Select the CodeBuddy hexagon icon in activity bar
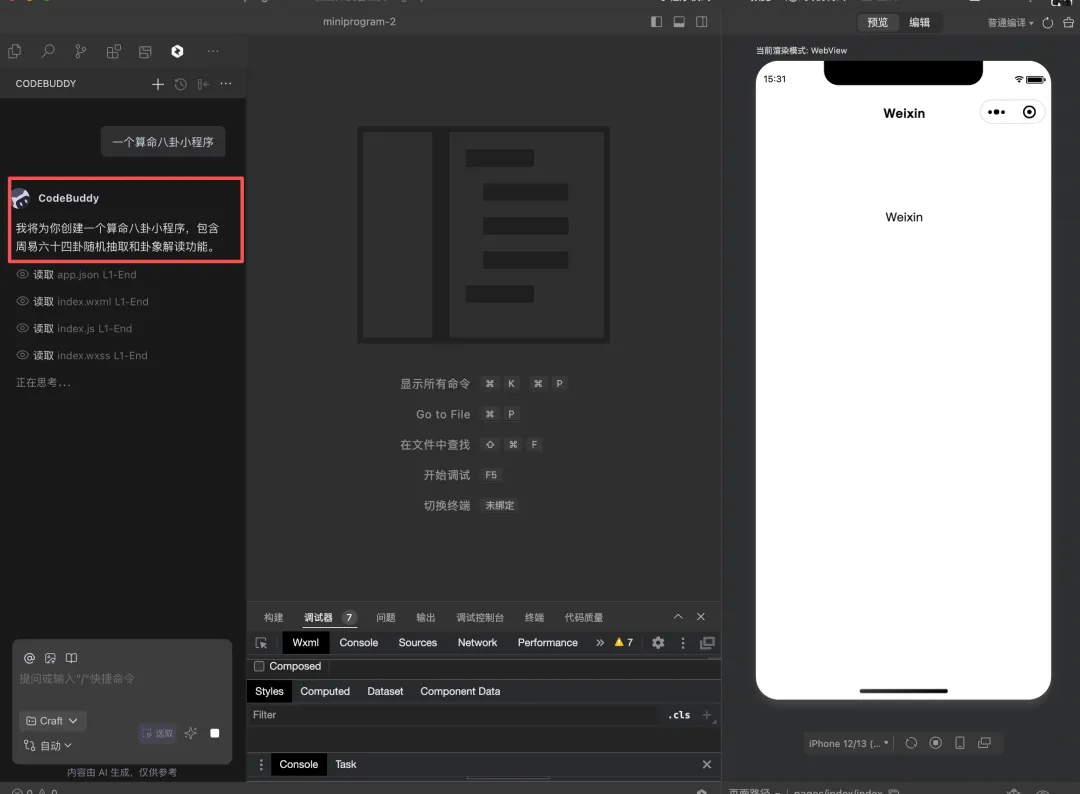 point(177,52)
